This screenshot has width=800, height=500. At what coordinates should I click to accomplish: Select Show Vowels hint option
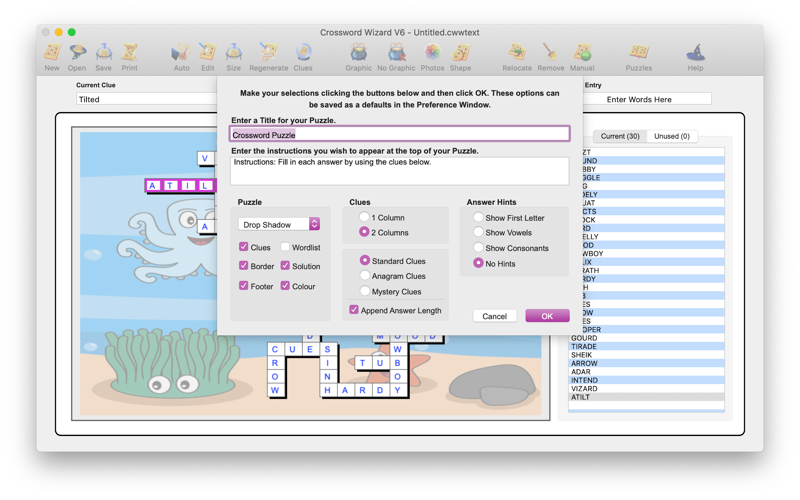pos(478,232)
